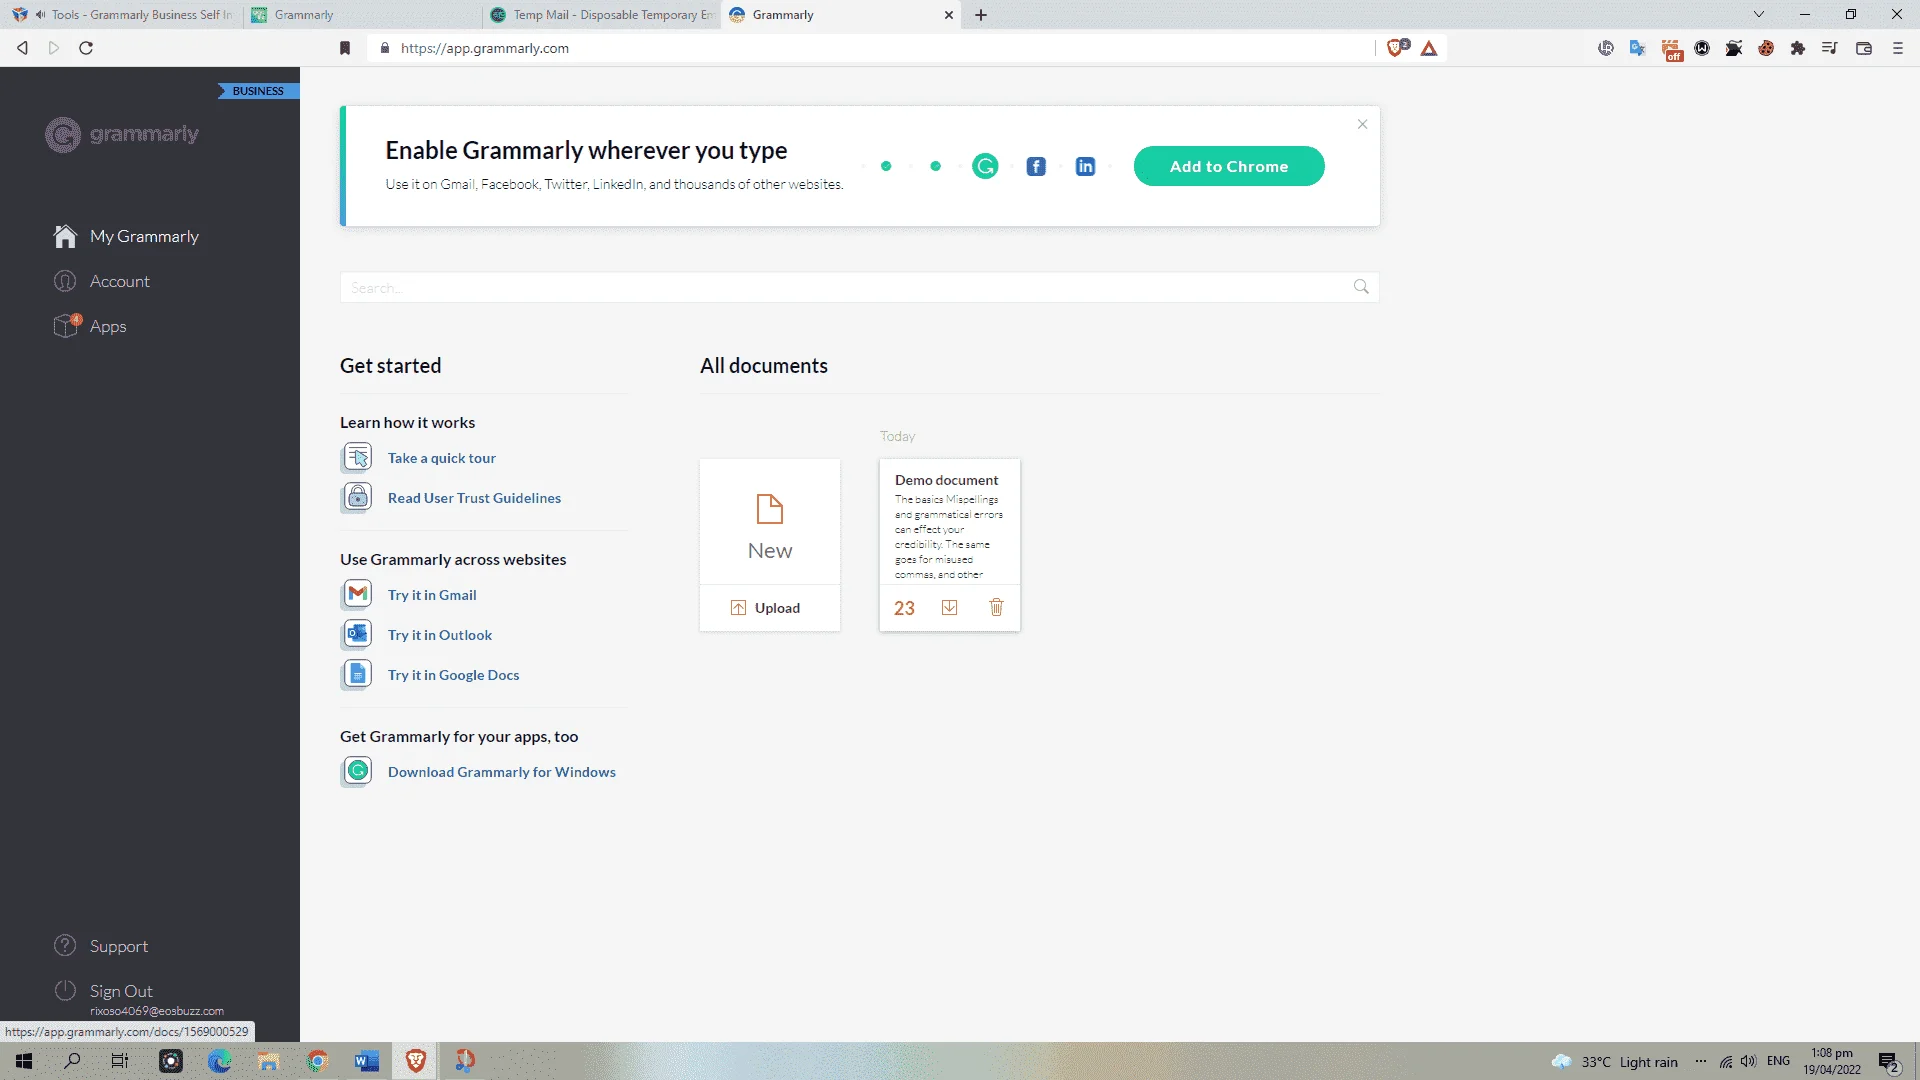Open Take a quick tour link
The width and height of the screenshot is (1920, 1080).
[441, 458]
